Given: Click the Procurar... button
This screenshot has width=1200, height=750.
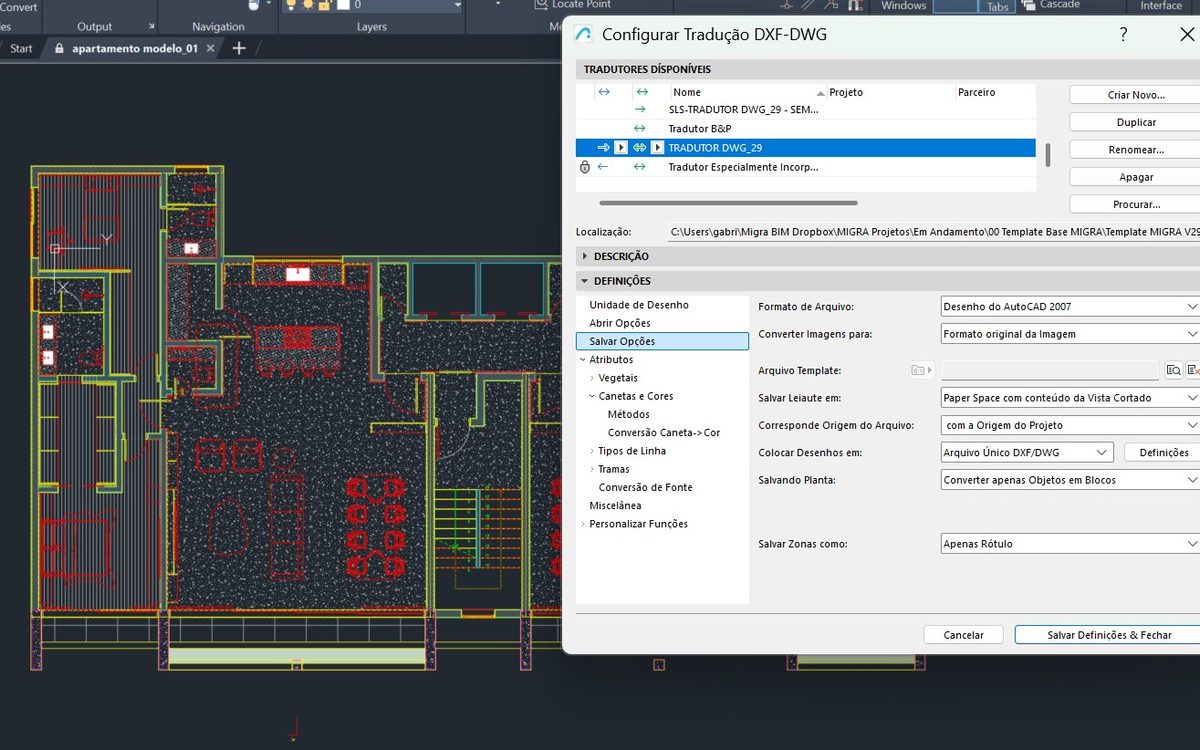Looking at the screenshot, I should tap(1136, 204).
